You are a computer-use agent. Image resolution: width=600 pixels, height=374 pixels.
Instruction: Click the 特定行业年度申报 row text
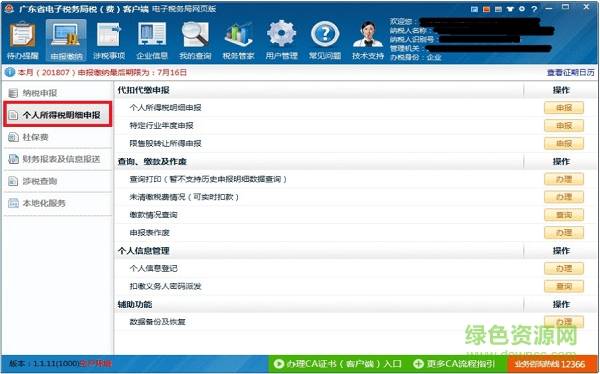pos(161,126)
